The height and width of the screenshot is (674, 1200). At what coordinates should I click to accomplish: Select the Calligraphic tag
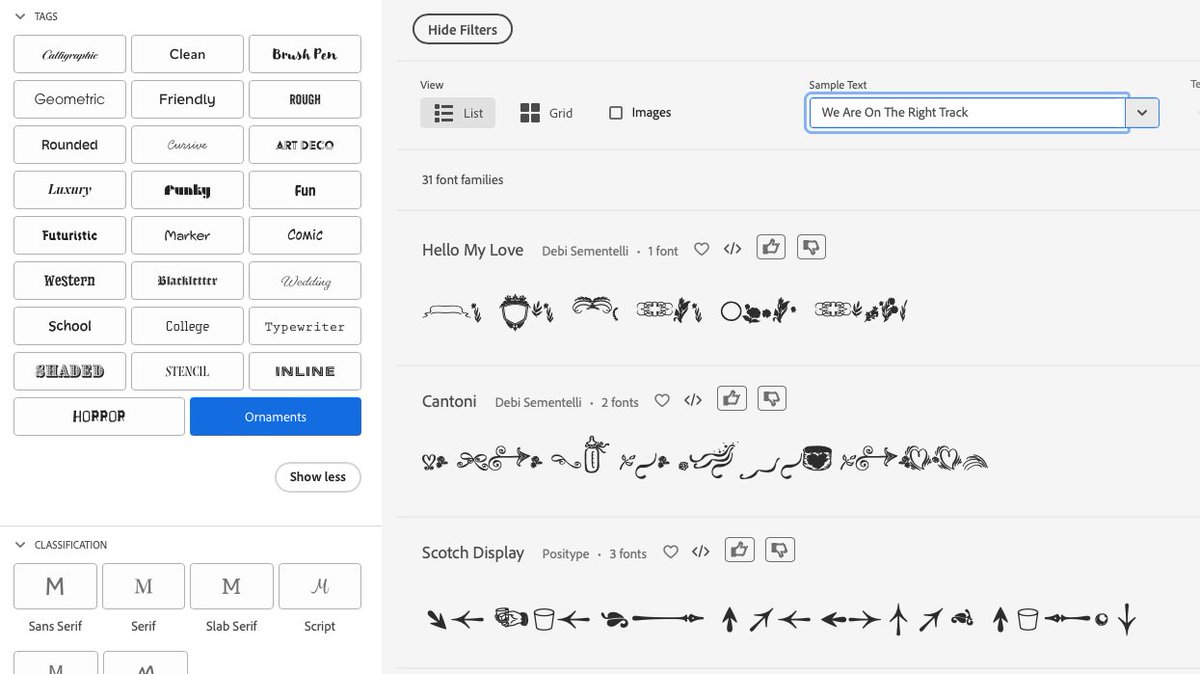coord(70,55)
